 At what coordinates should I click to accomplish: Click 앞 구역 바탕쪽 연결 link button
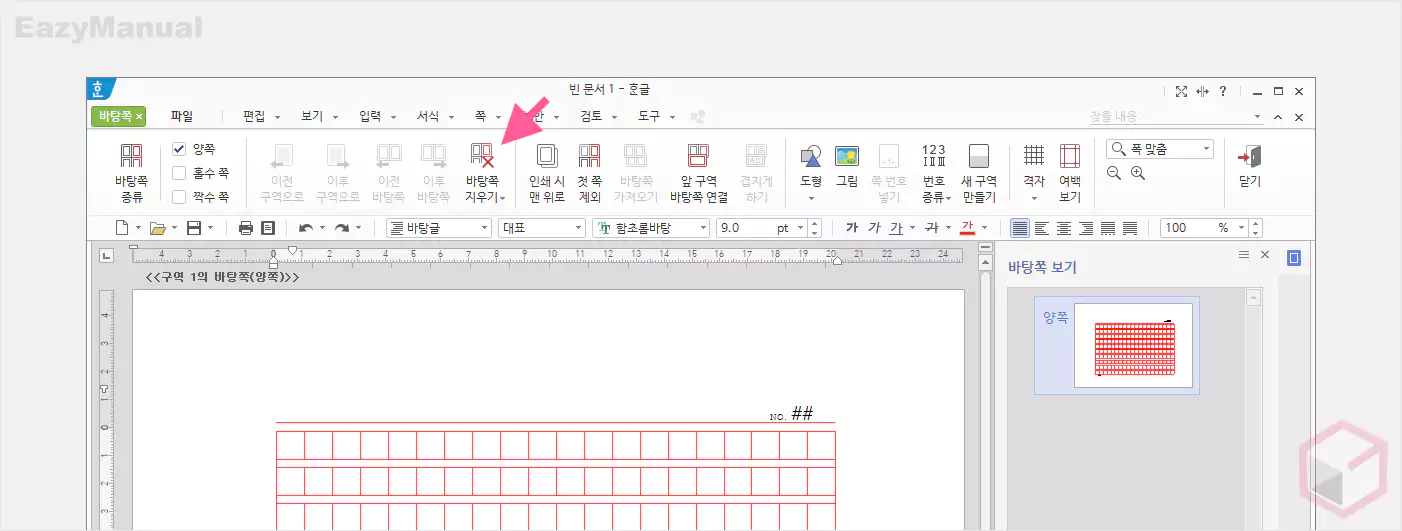click(698, 172)
